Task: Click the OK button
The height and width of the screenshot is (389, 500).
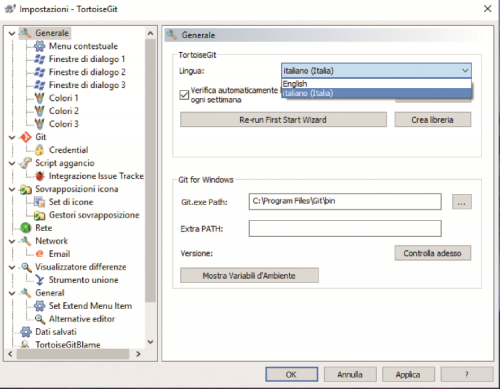Action: point(291,375)
